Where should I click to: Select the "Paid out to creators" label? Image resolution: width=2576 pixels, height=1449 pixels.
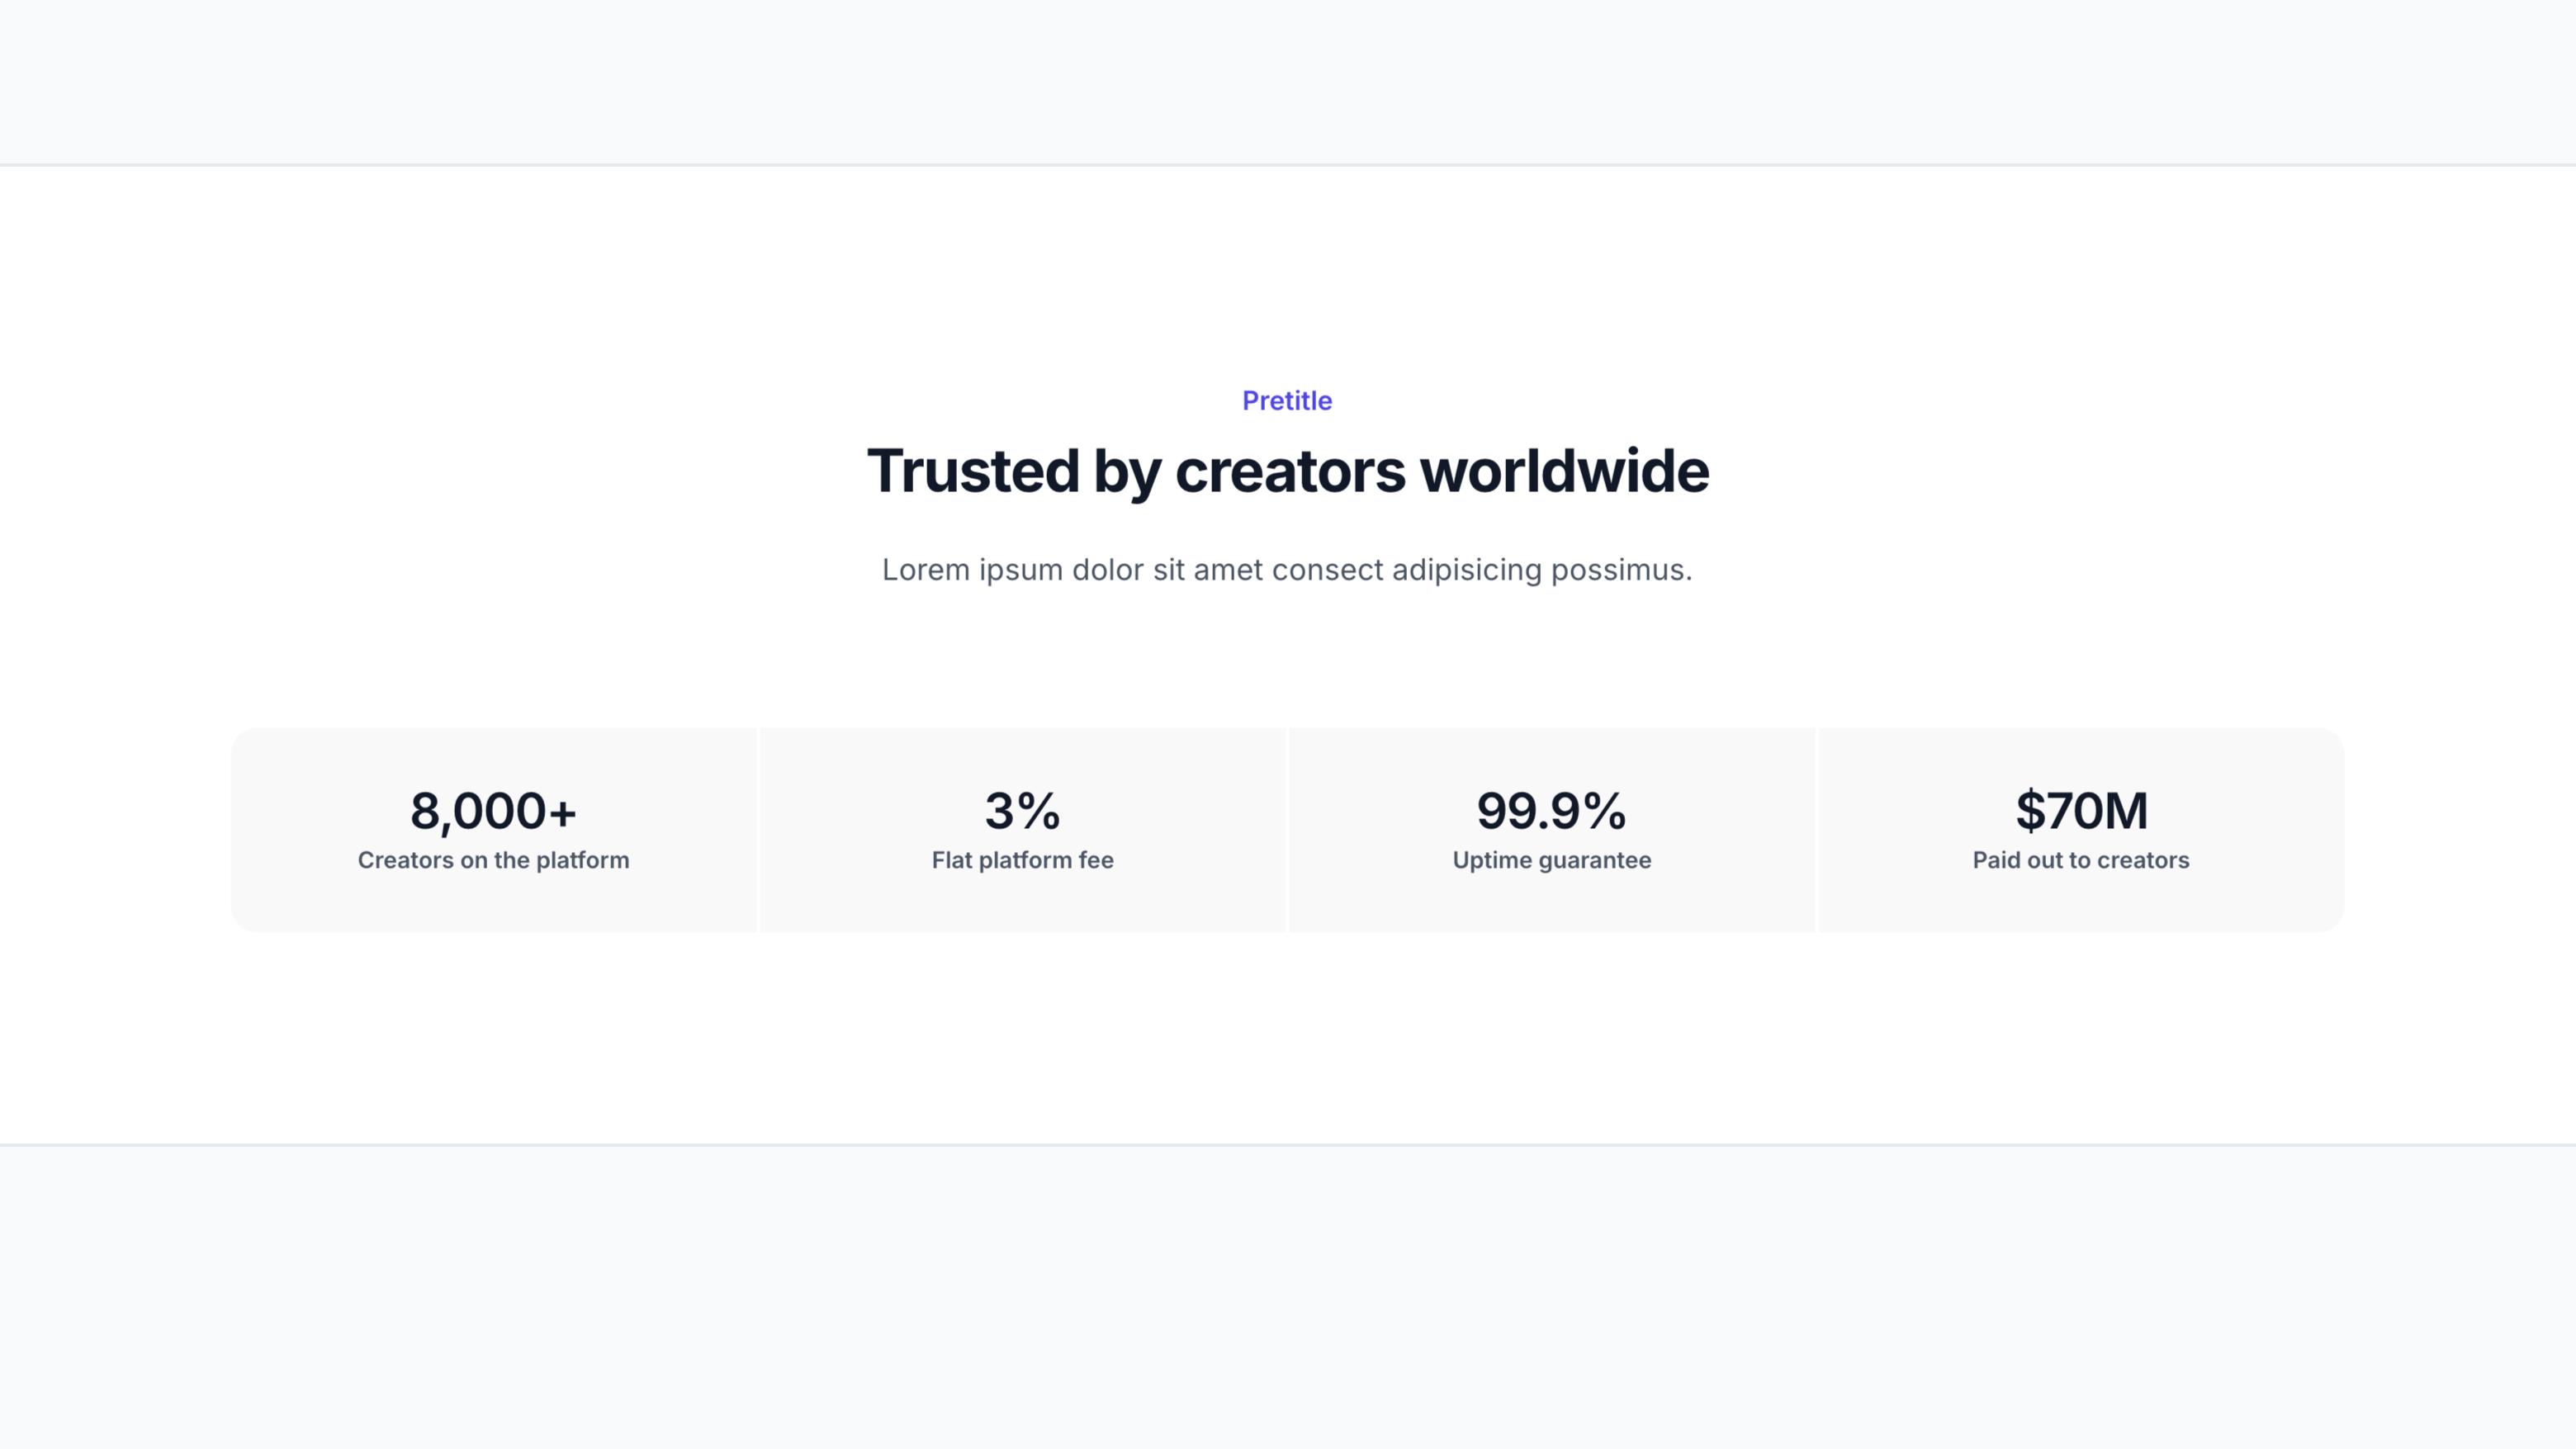click(x=2081, y=860)
